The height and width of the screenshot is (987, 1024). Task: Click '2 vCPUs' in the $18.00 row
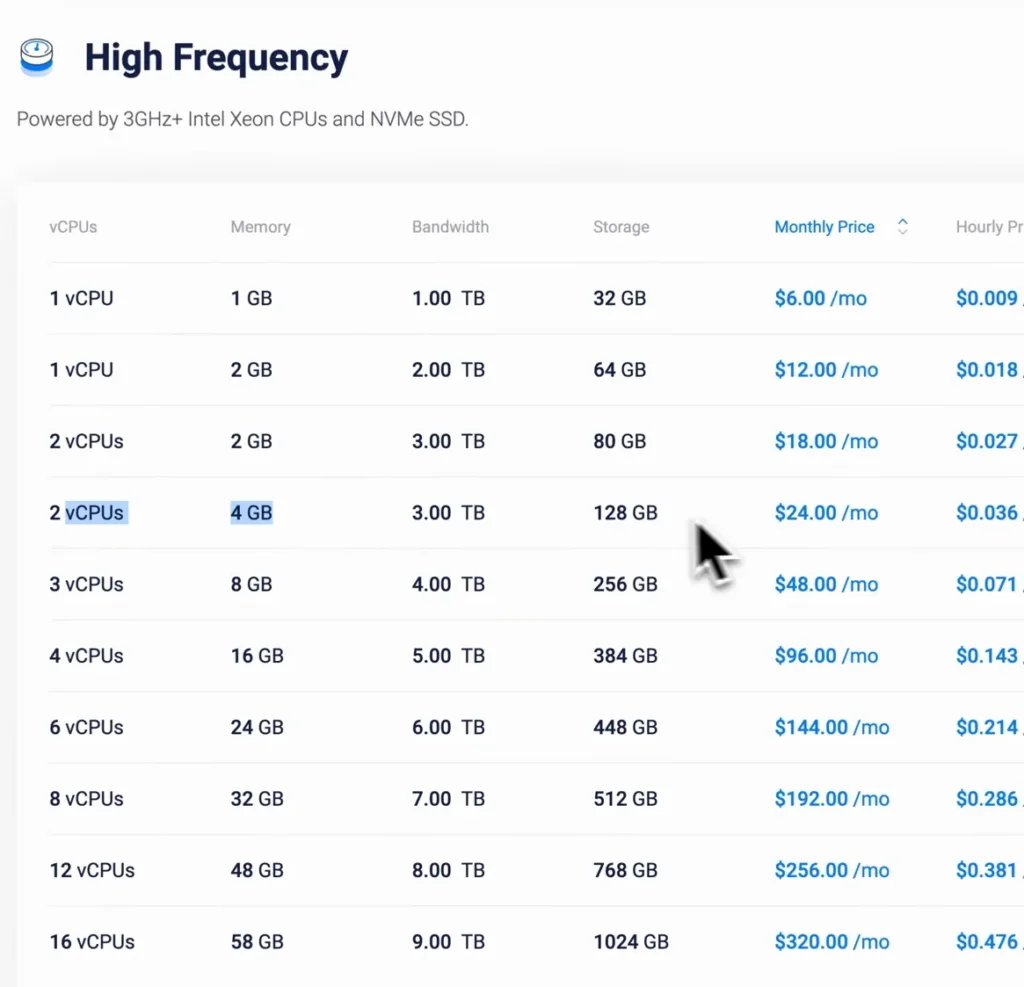(86, 442)
